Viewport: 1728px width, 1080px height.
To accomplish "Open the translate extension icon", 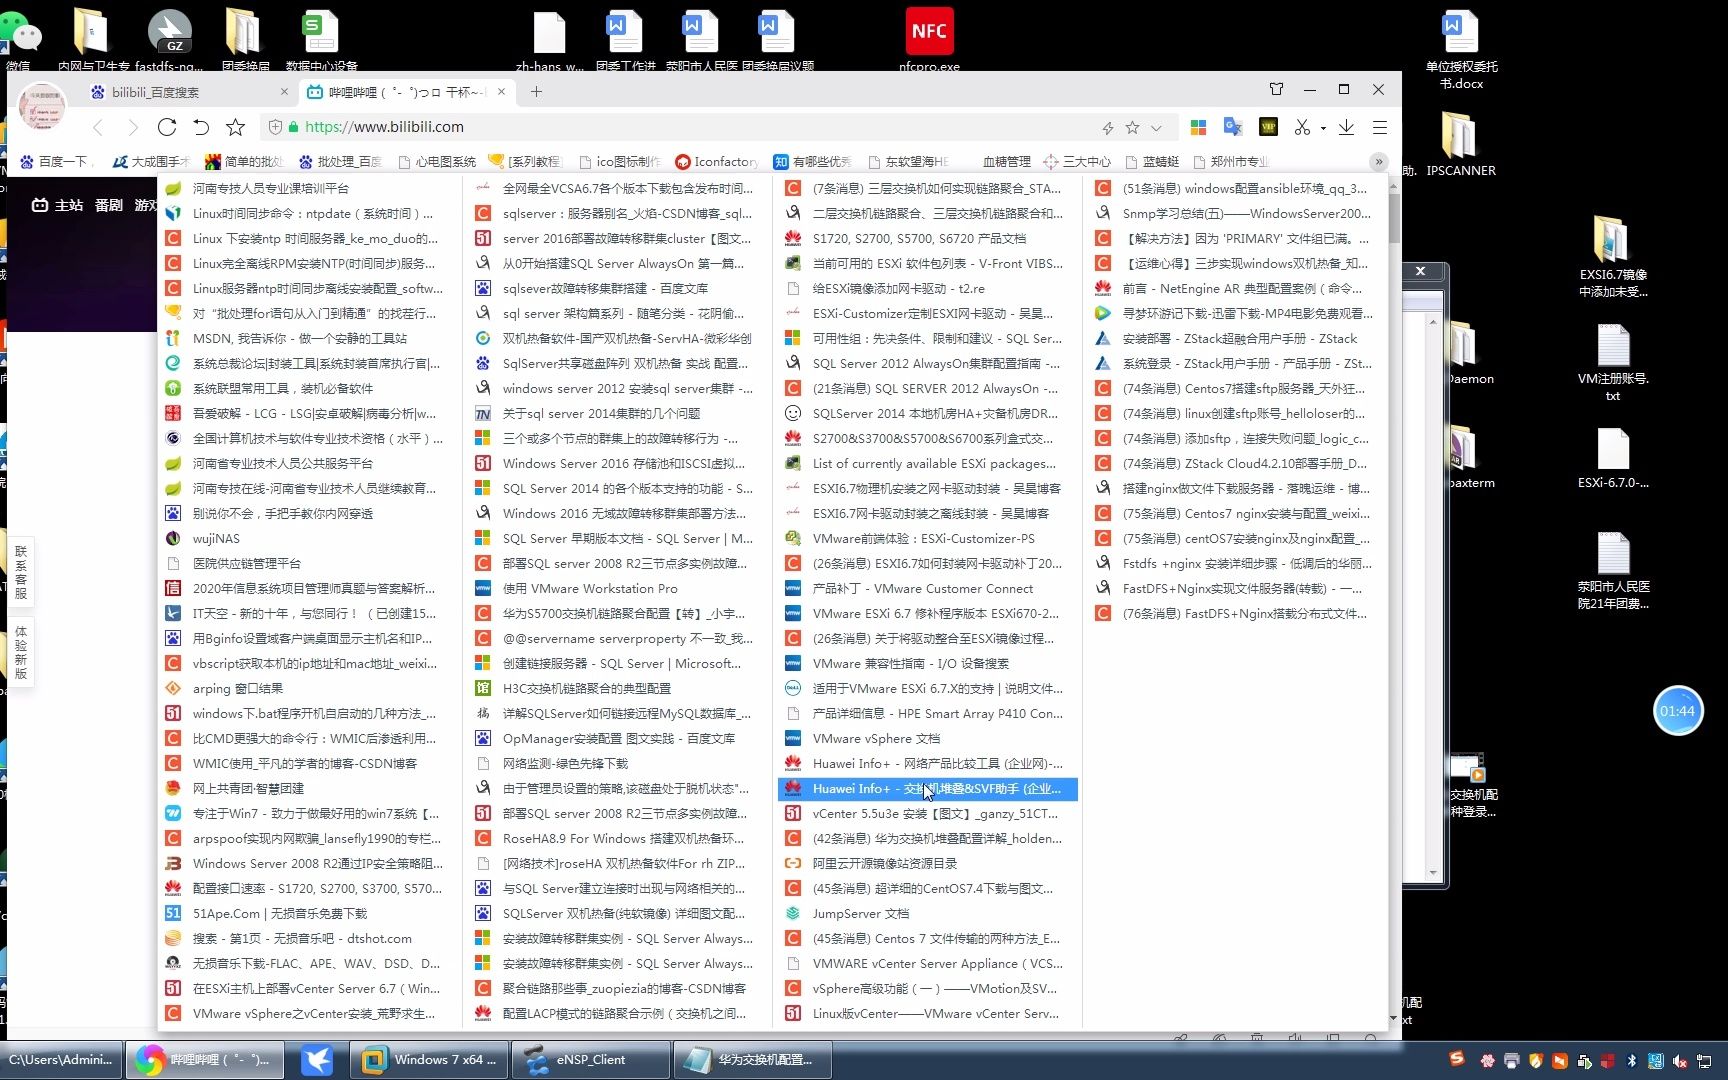I will pos(1233,127).
